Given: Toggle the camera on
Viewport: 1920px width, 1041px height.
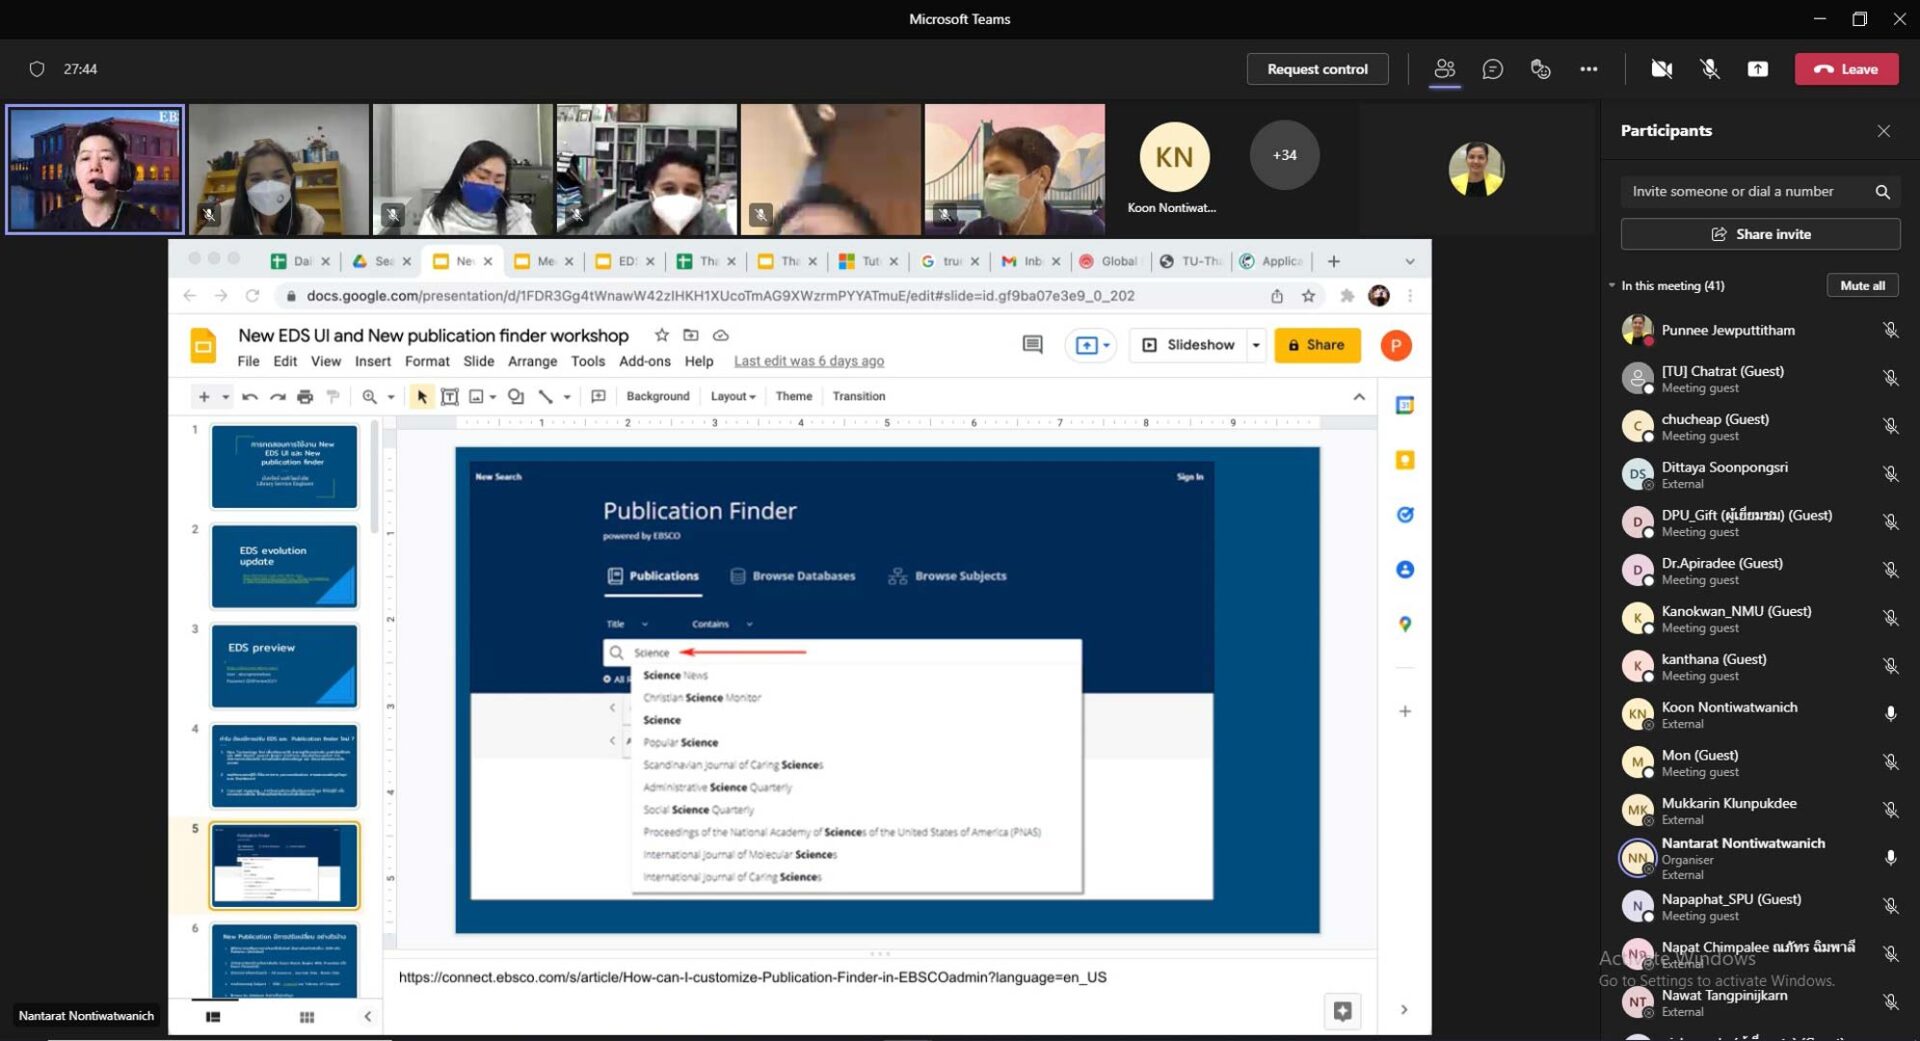Looking at the screenshot, I should 1661,69.
